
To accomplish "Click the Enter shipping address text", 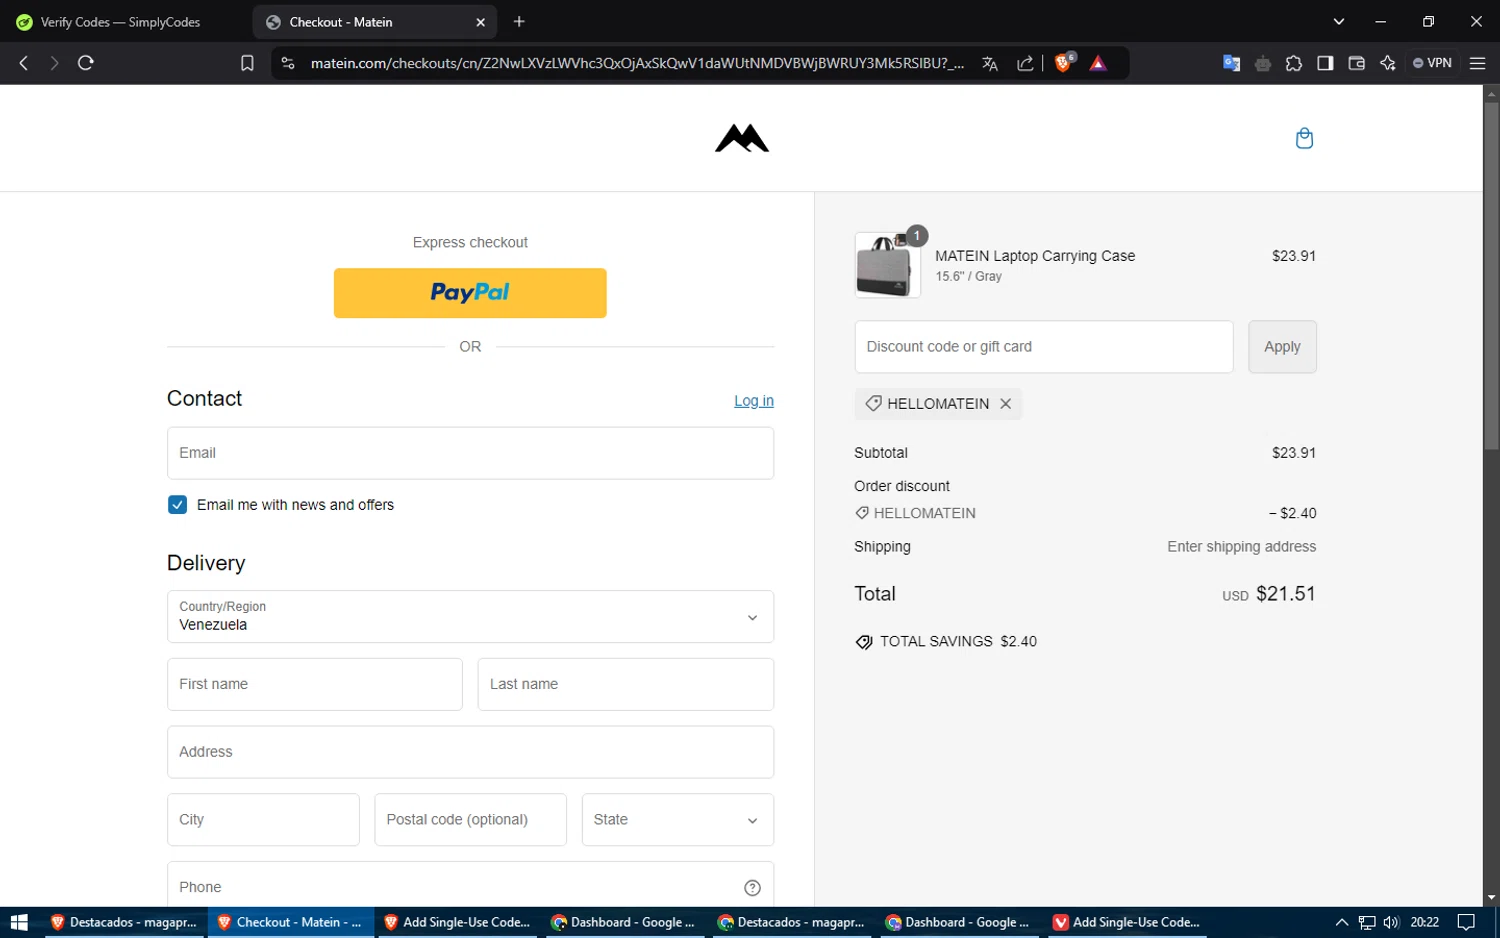I will tap(1241, 547).
